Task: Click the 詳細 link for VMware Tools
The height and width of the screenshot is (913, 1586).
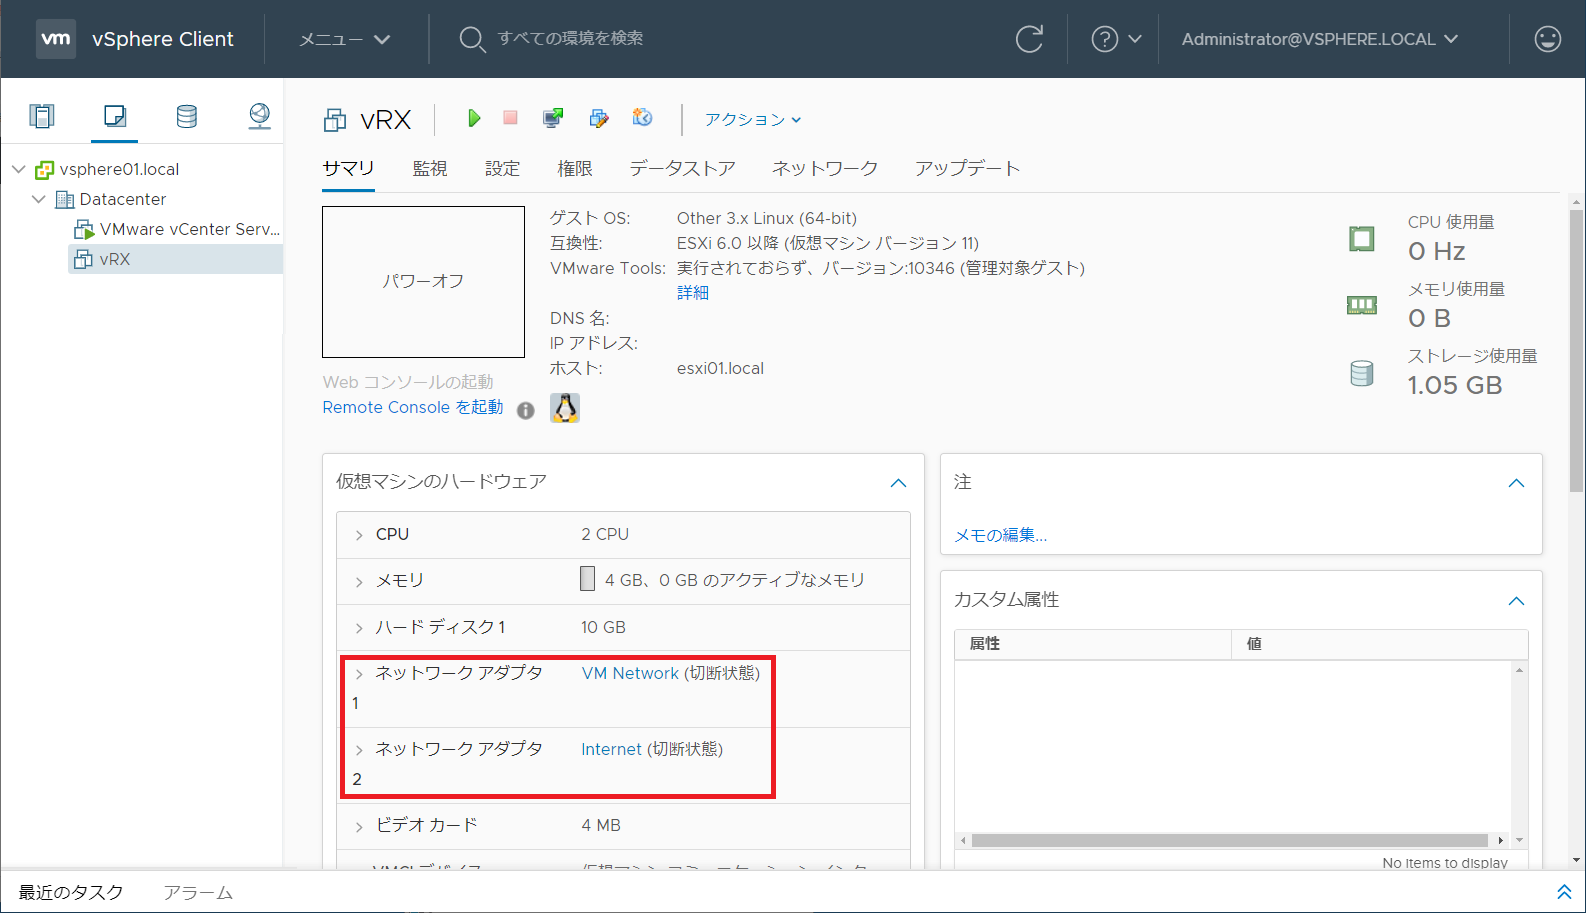Action: tap(693, 293)
